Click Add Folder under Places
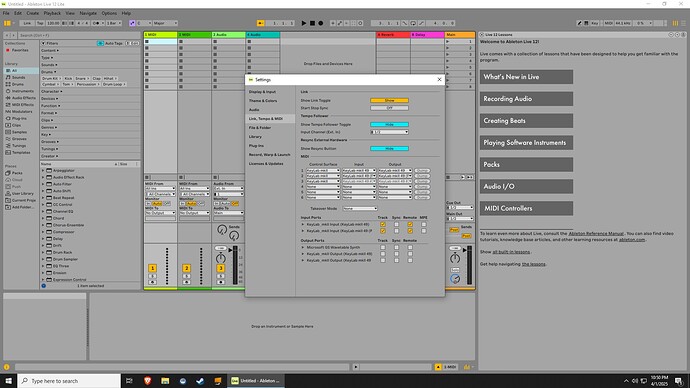Screen dimensions: 690x388 22,207
